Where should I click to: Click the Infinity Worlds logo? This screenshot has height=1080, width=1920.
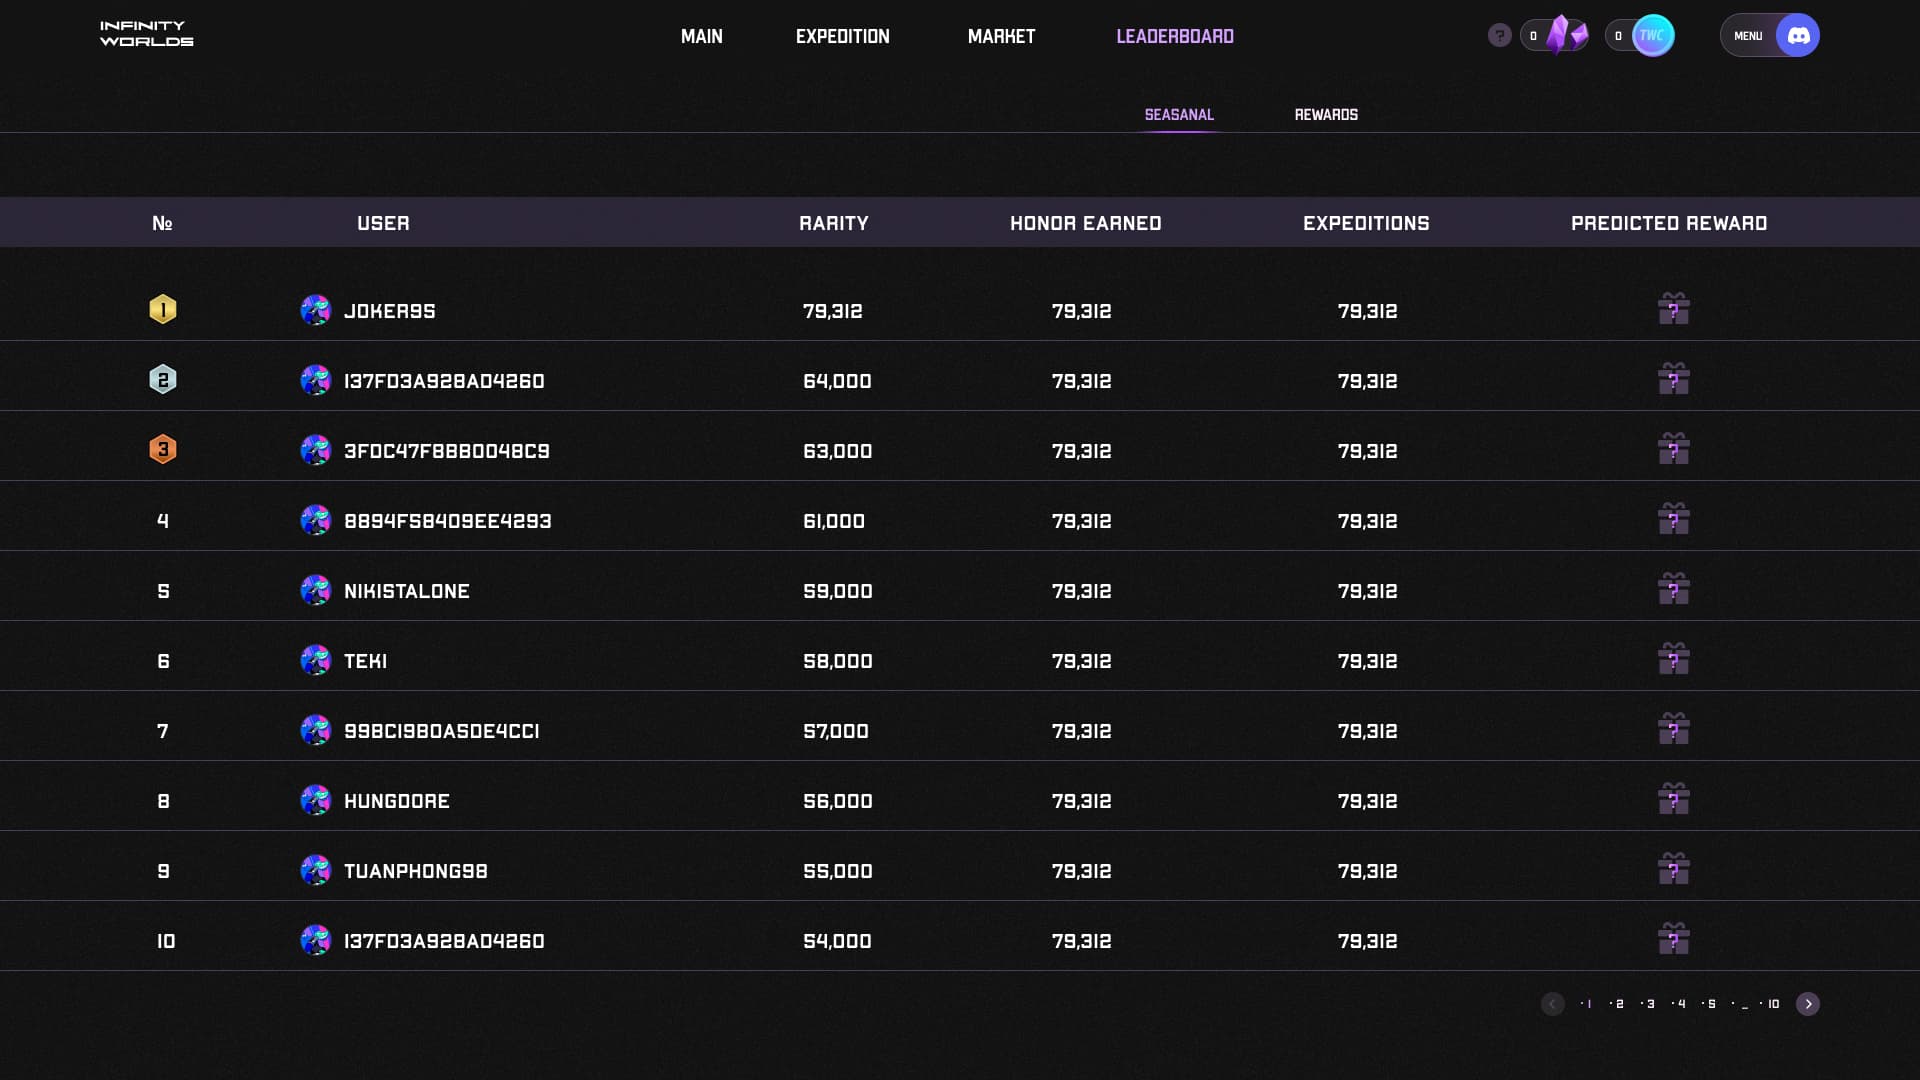tap(147, 34)
